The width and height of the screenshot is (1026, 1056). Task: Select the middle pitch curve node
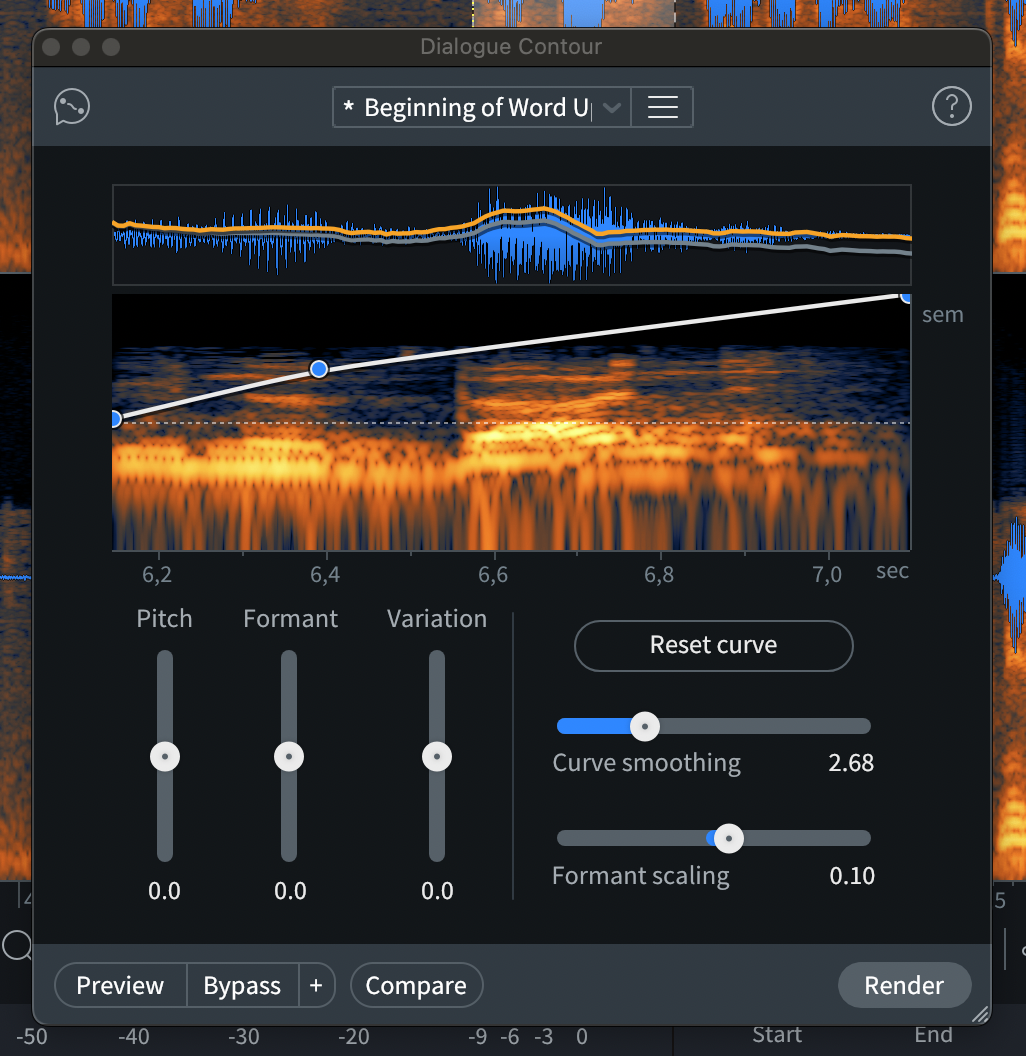click(x=319, y=369)
